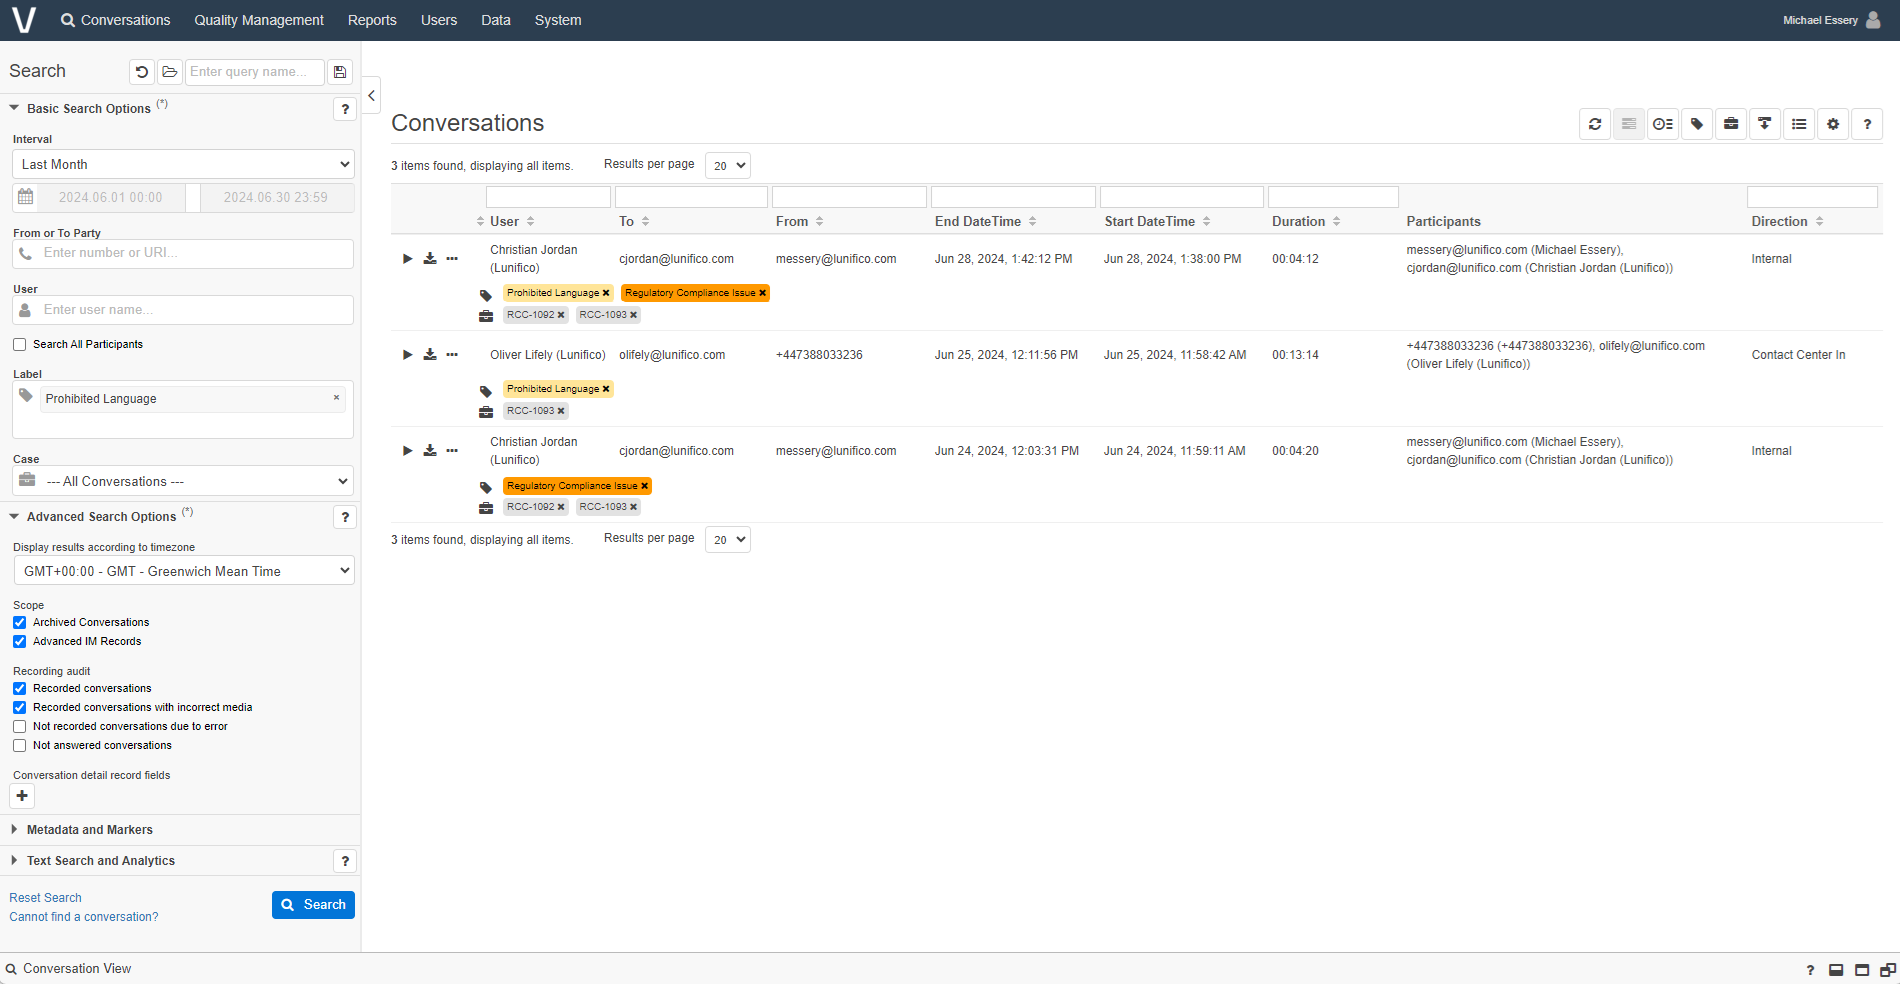Viewport: 1900px width, 984px height.
Task: Open the Interval dropdown showing Last Month
Action: [182, 163]
